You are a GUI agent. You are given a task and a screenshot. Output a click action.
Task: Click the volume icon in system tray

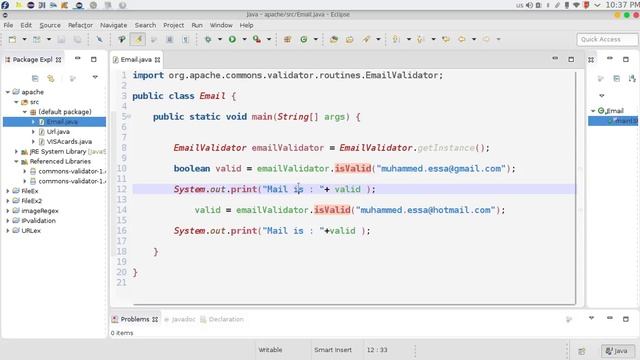pos(529,5)
